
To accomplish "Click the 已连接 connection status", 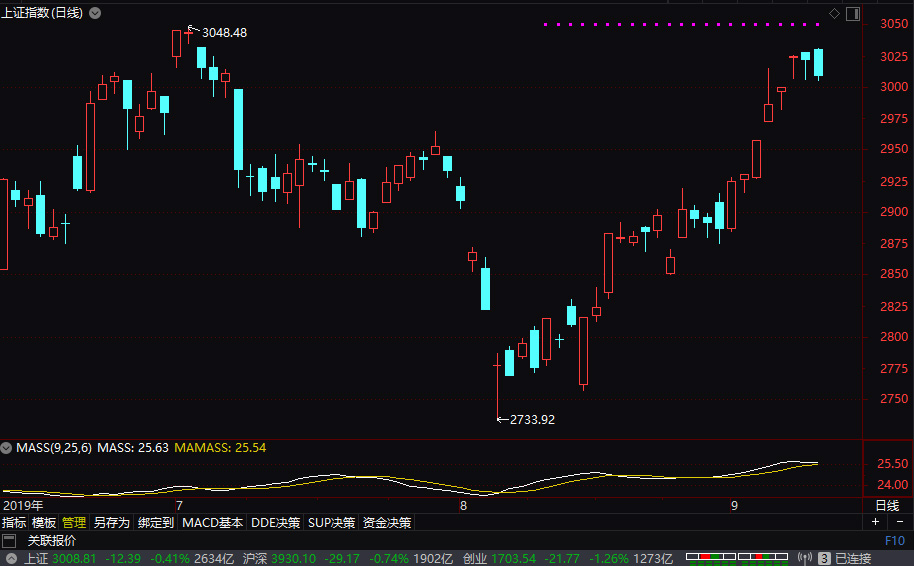I will (853, 558).
